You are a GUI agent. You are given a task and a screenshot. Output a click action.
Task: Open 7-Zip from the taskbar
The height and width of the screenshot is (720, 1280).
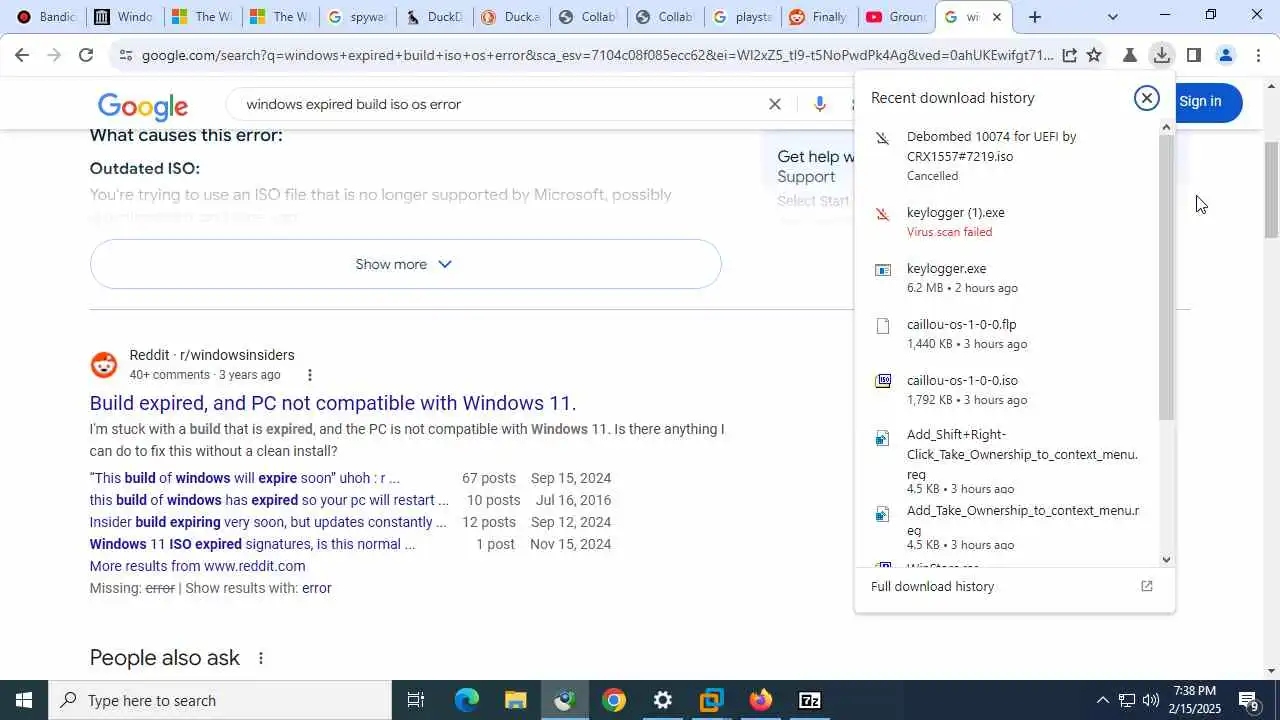[x=810, y=700]
